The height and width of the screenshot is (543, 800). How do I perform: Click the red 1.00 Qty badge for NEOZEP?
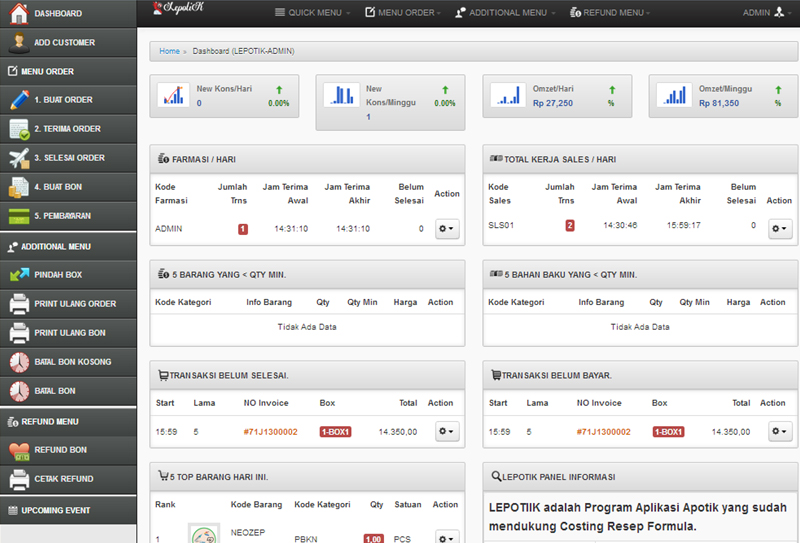coord(373,539)
